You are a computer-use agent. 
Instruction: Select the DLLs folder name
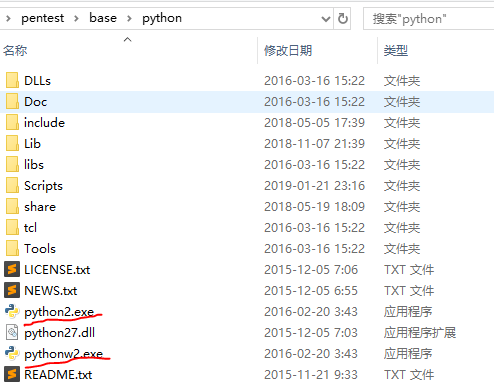(37, 81)
